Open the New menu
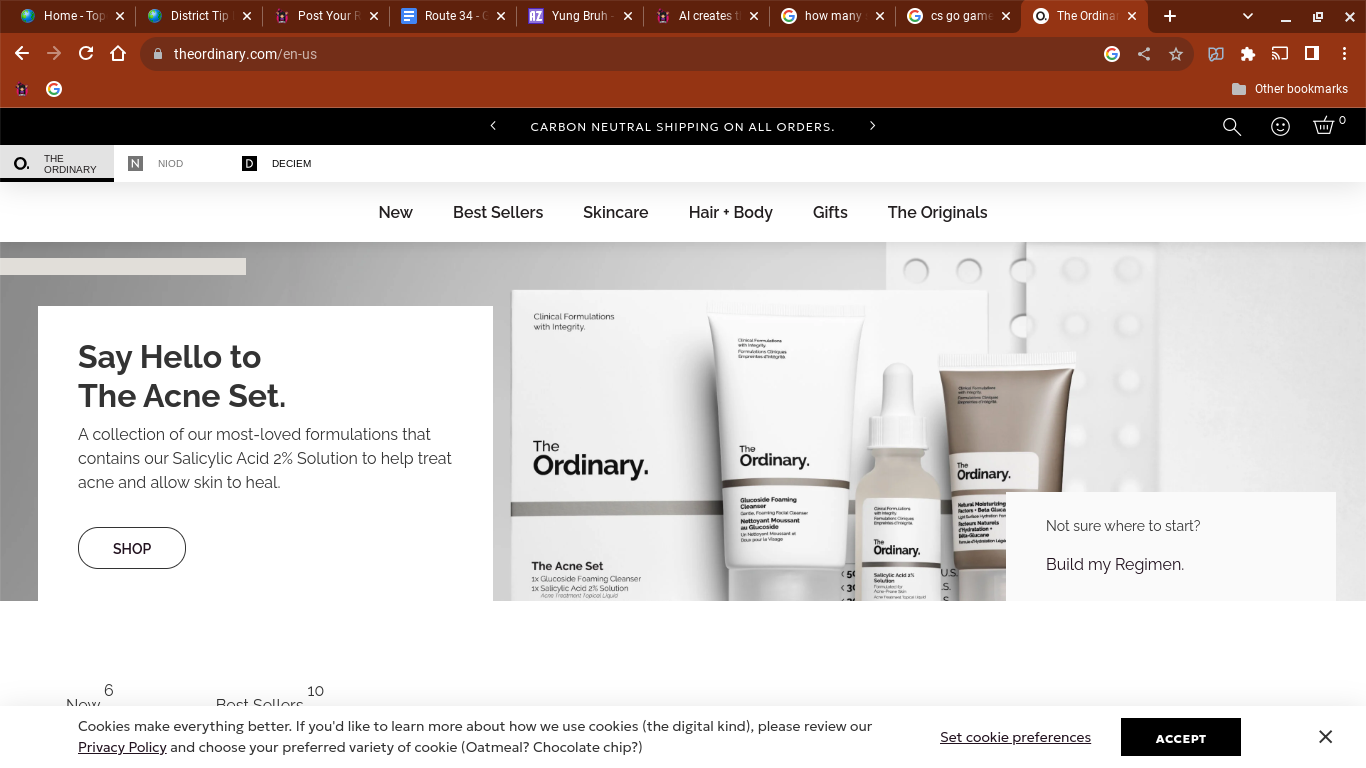 click(x=396, y=212)
